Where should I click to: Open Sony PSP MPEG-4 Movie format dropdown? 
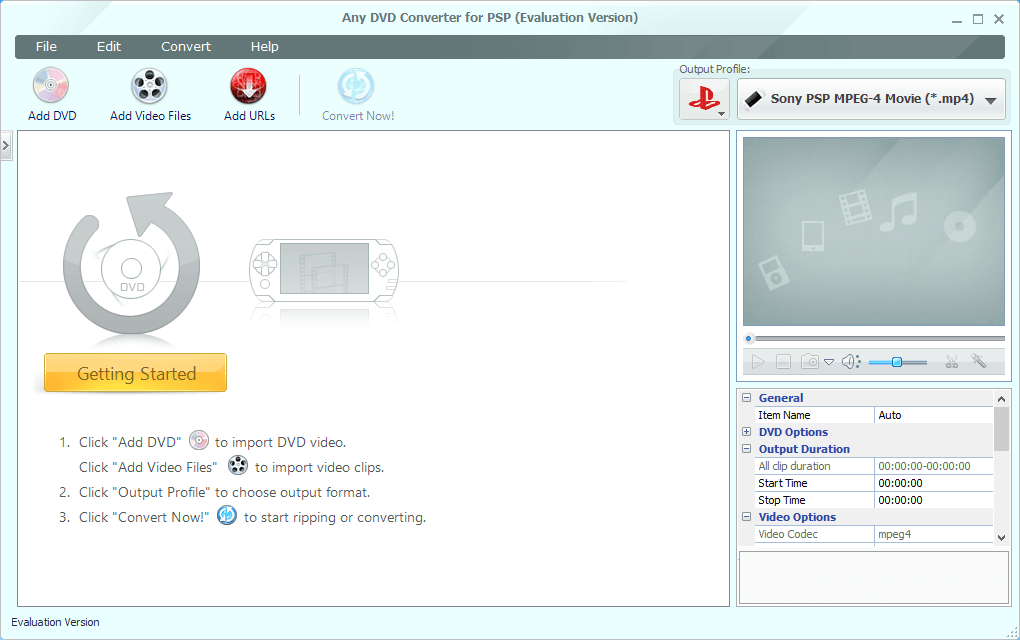click(871, 100)
